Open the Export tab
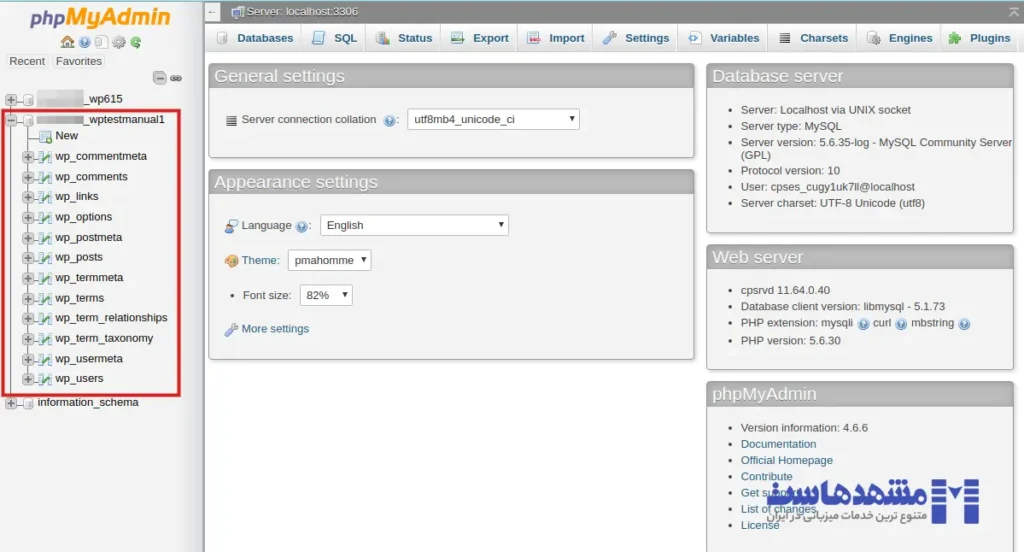This screenshot has height=552, width=1024. (480, 38)
